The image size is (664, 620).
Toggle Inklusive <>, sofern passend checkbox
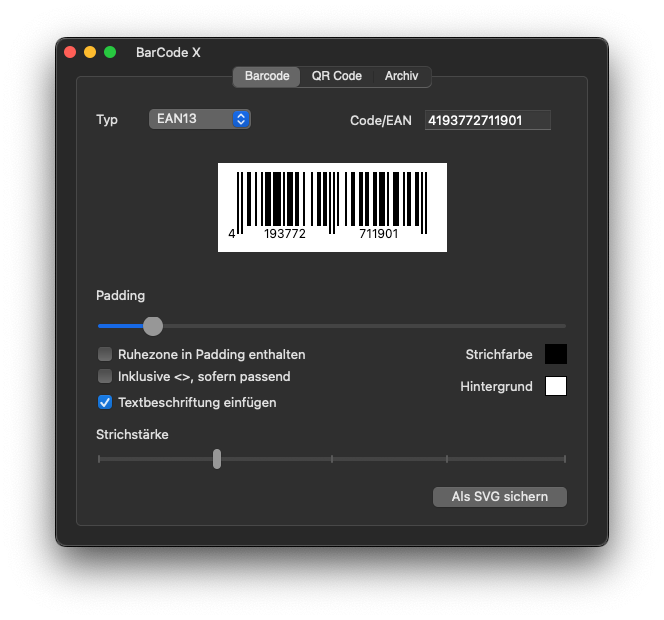105,376
